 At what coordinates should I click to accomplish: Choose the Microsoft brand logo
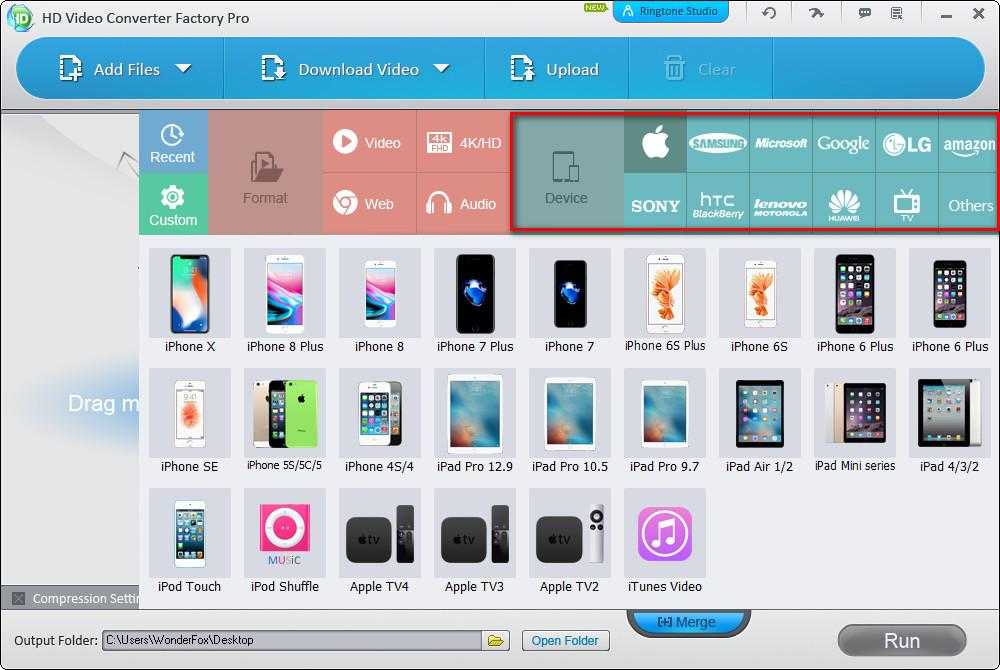point(781,143)
